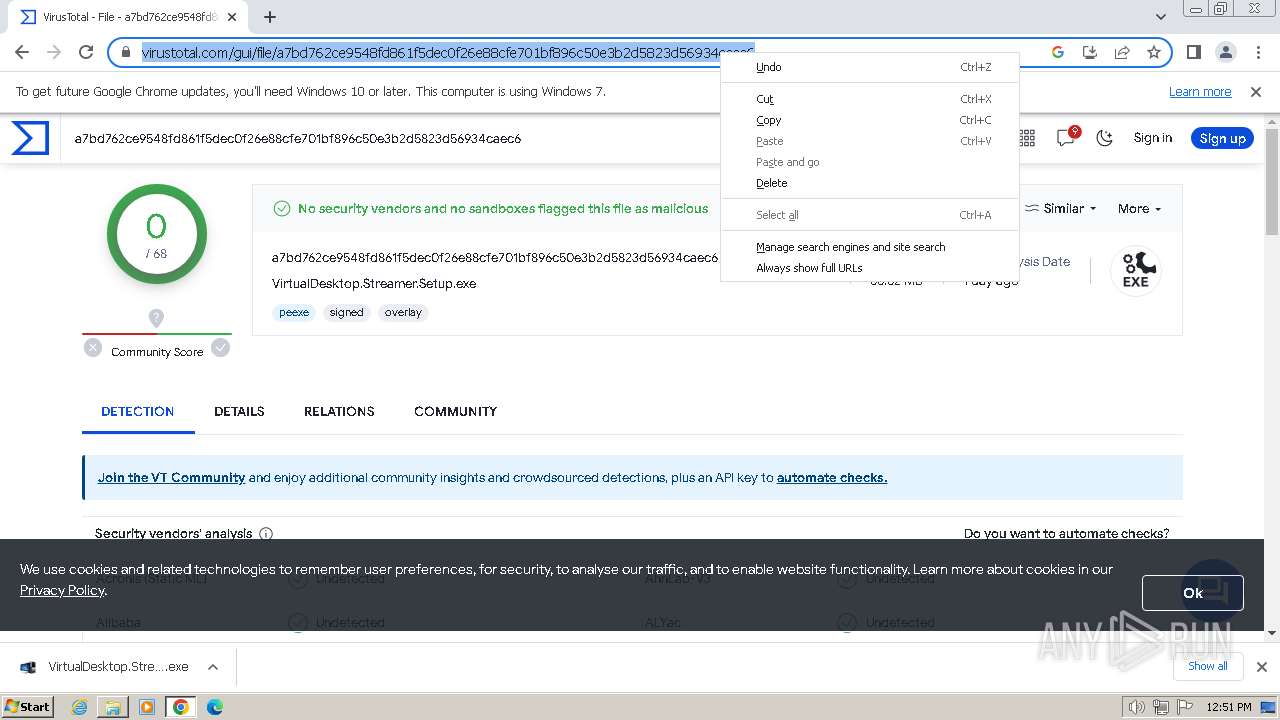This screenshot has height=720, width=1280.
Task: Choose Cut from the context menu
Action: pyautogui.click(x=870, y=99)
